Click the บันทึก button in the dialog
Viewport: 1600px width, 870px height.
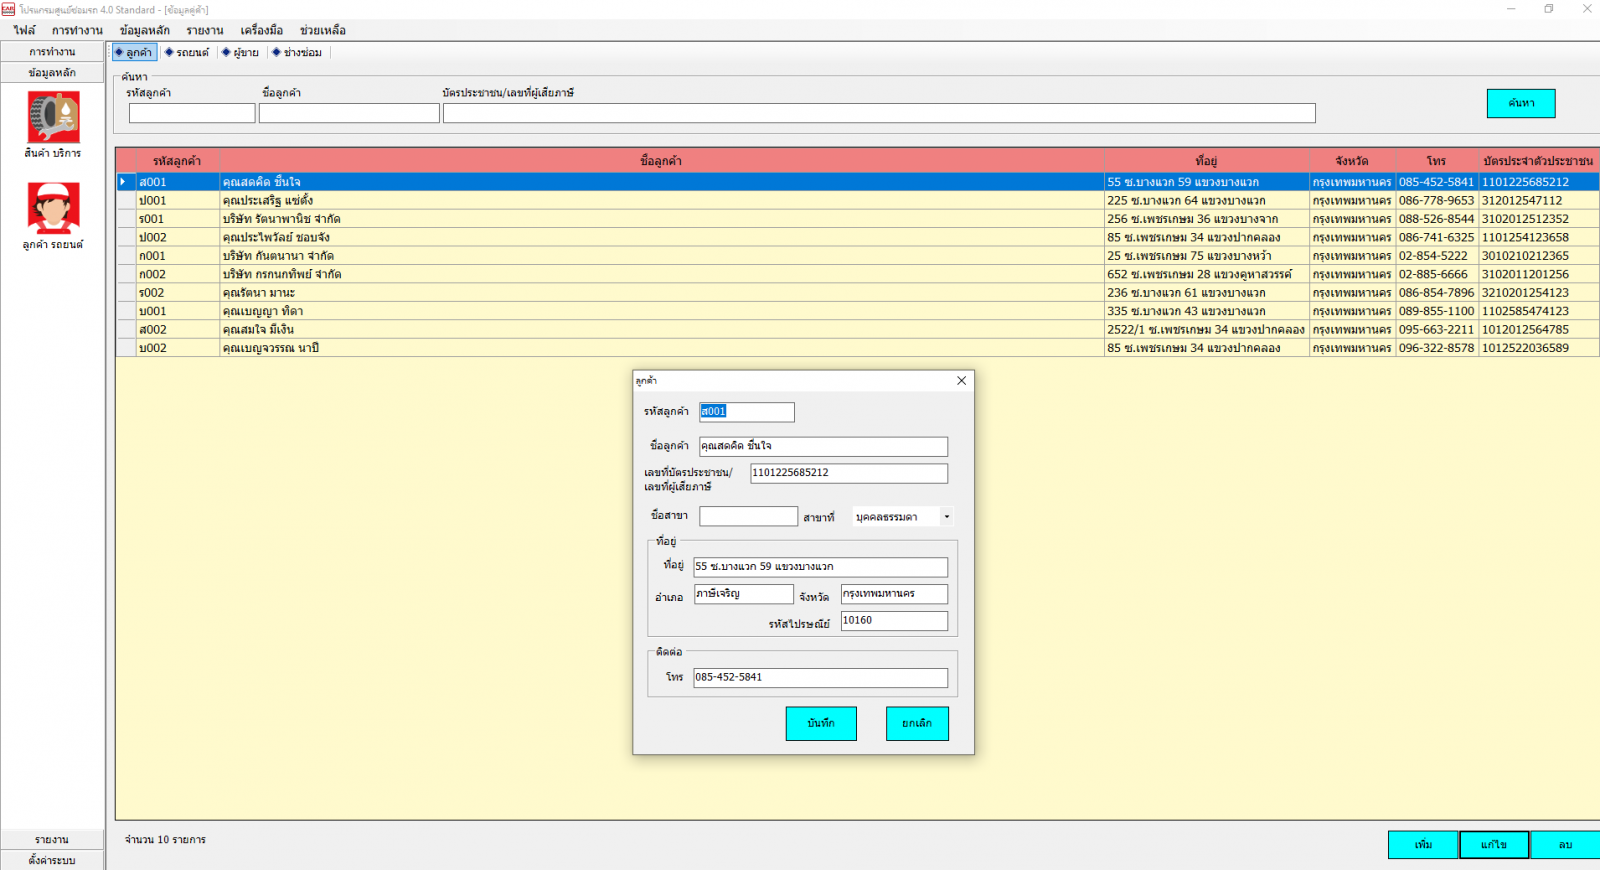click(x=821, y=723)
